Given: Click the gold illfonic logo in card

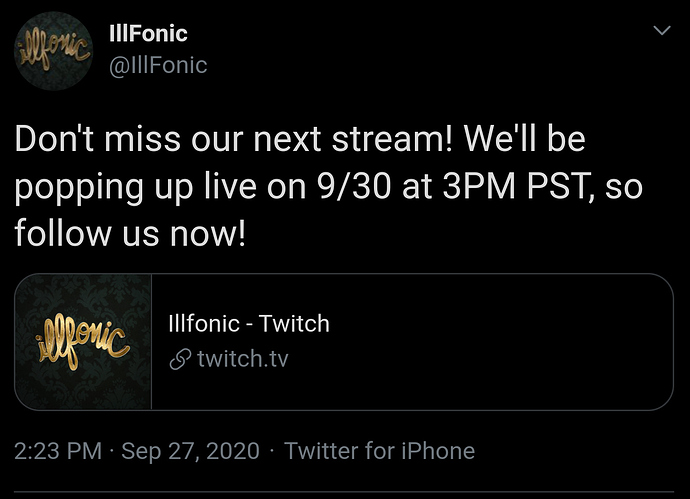Looking at the screenshot, I should tap(82, 344).
